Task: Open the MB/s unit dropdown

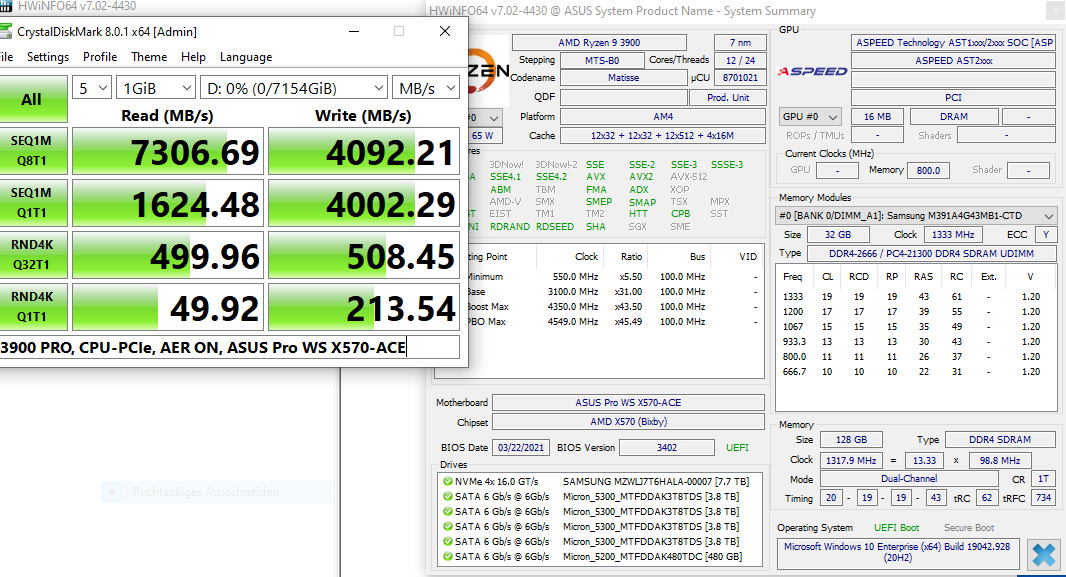Action: [x=426, y=88]
